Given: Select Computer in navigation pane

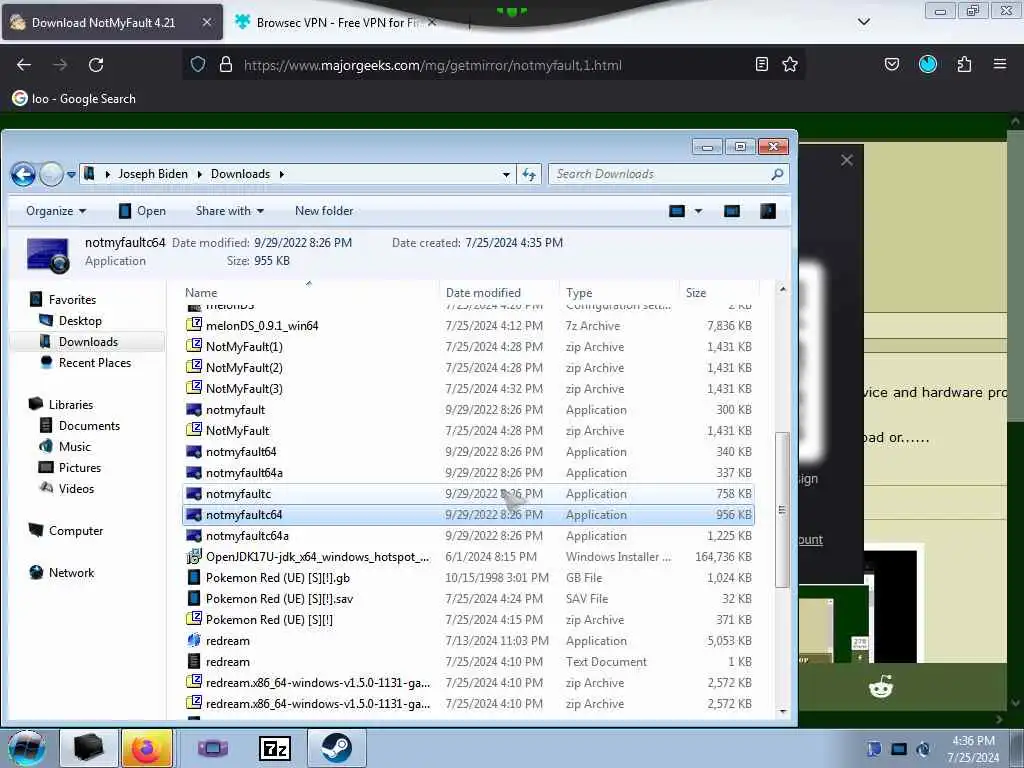Looking at the screenshot, I should [x=75, y=531].
